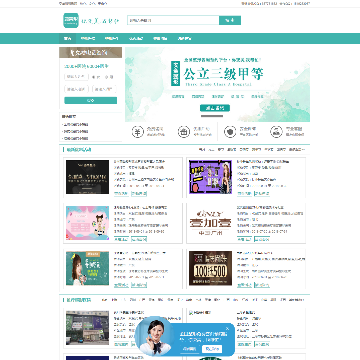Viewport: 360px width, 360px height.
Task: Open the second item in navigation bar
Action: (x=88, y=39)
